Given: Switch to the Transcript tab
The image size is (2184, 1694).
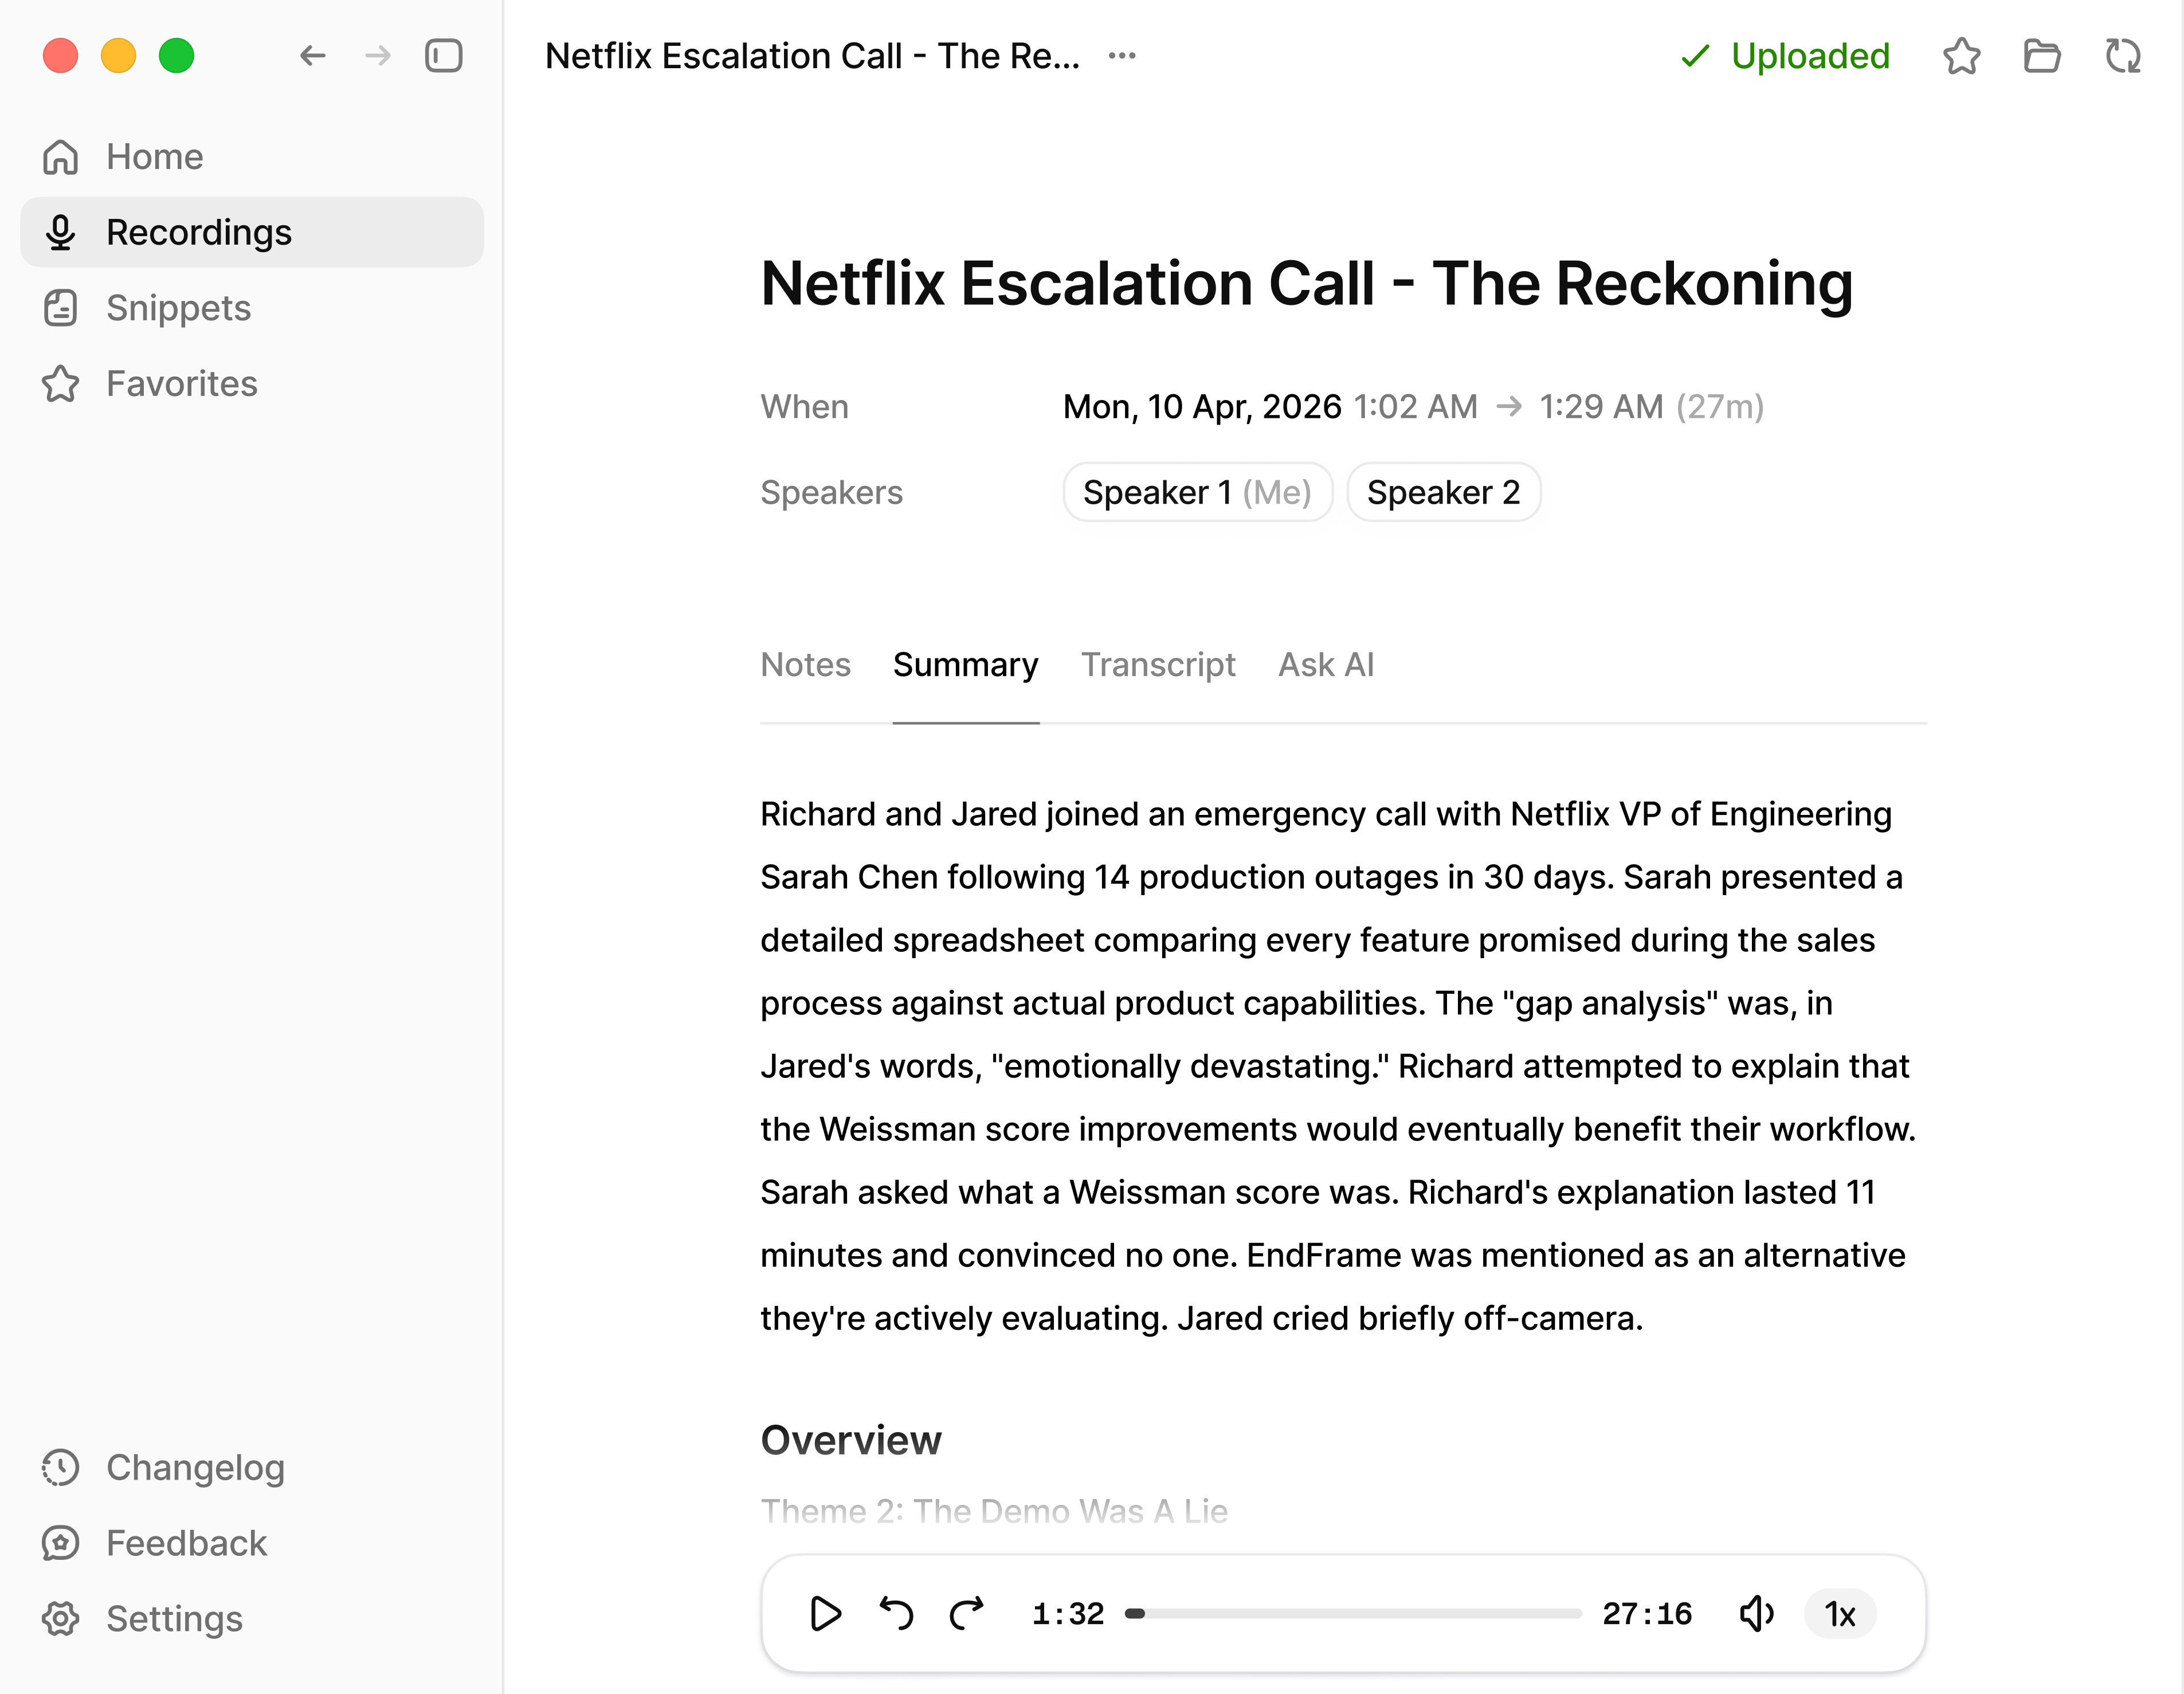Looking at the screenshot, I should click(x=1158, y=665).
